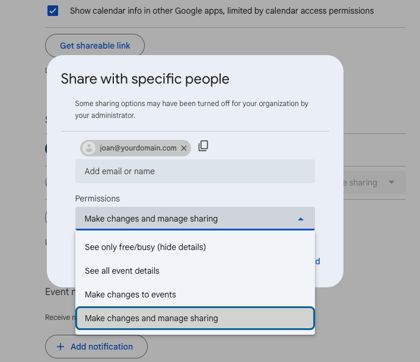Image resolution: width=420 pixels, height=362 pixels.
Task: Click the joan@yourdomain.com email chip
Action: (135, 148)
